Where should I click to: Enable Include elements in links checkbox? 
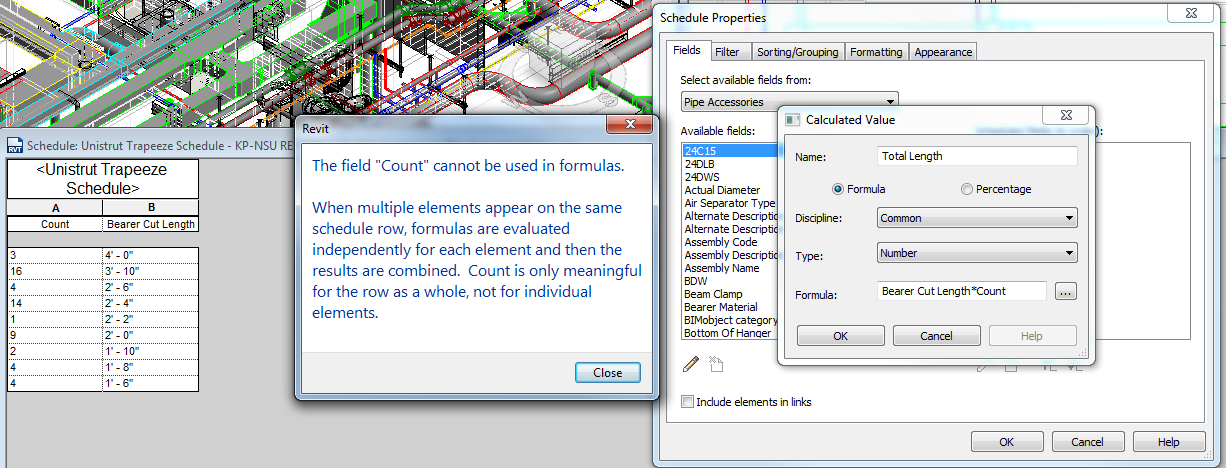(687, 402)
